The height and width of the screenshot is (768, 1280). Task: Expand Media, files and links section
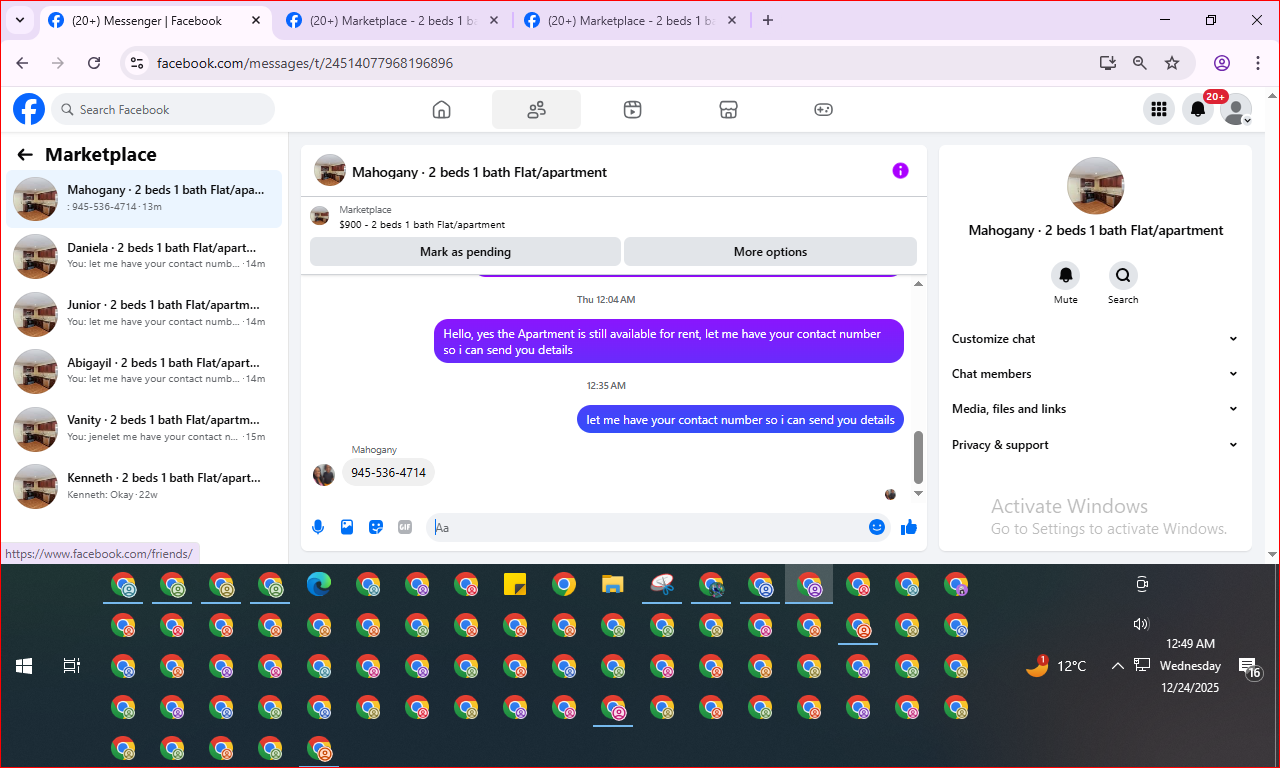(x=1095, y=409)
